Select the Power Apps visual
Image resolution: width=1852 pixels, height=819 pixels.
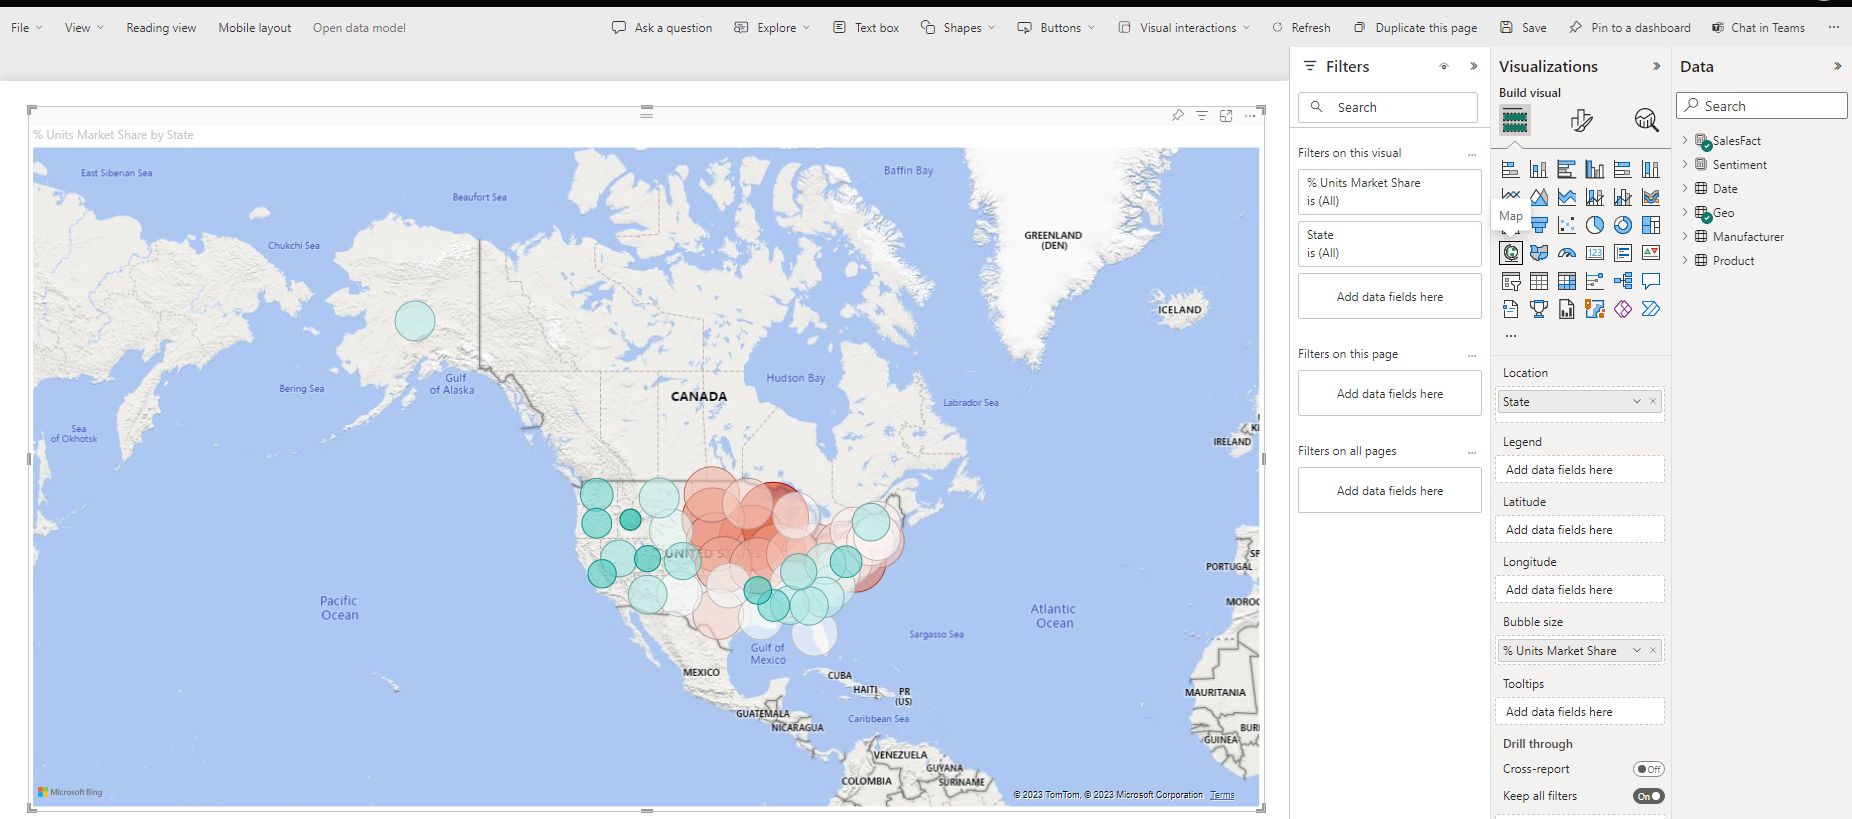[1623, 309]
